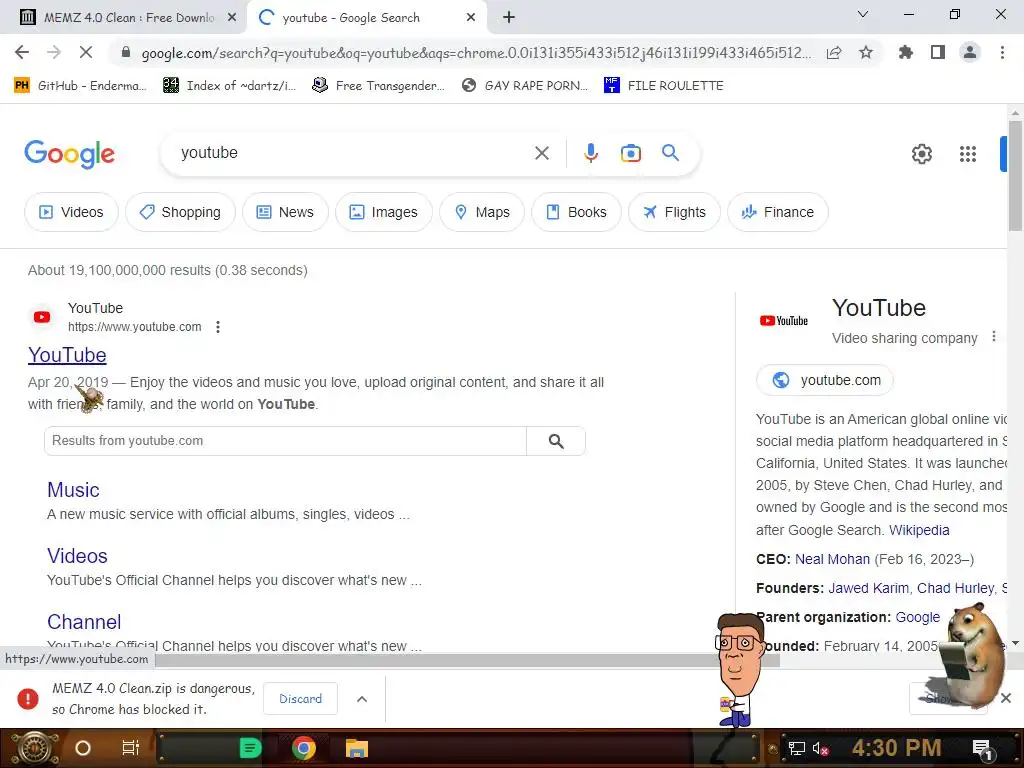The height and width of the screenshot is (768, 1024).
Task: Stop the page from loading
Action: coord(86,52)
